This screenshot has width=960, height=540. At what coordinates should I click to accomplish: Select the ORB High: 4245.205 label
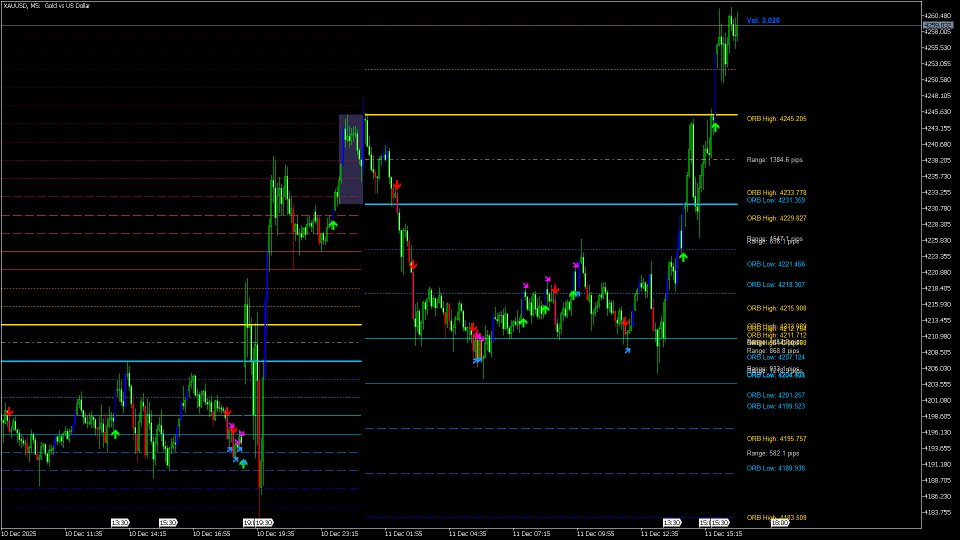pyautogui.click(x=776, y=119)
